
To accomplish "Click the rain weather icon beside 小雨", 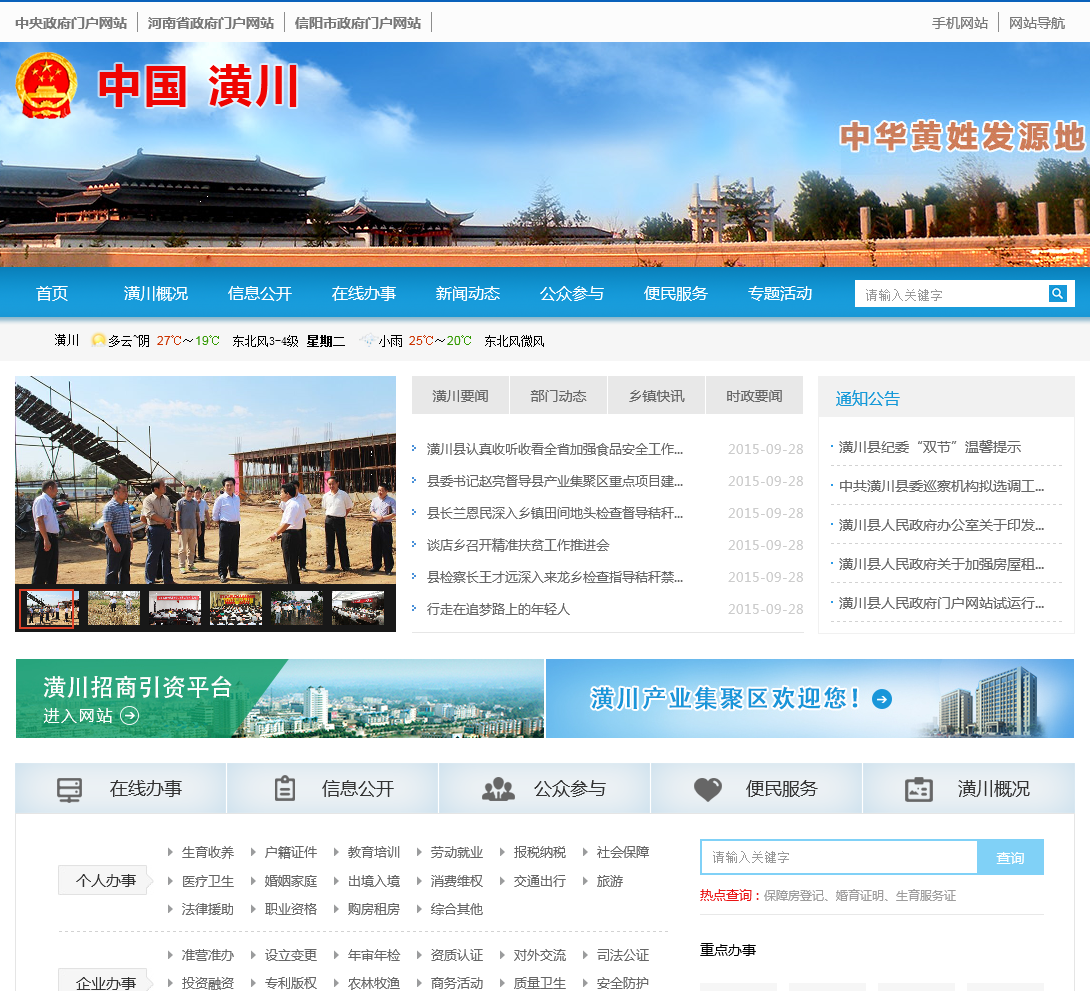I will [367, 340].
